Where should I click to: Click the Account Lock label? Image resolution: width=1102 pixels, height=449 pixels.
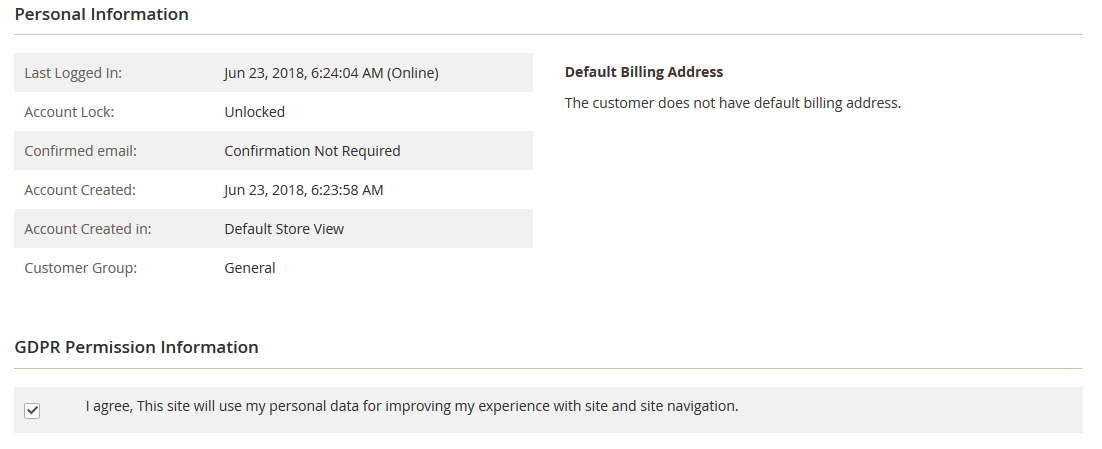coord(69,112)
